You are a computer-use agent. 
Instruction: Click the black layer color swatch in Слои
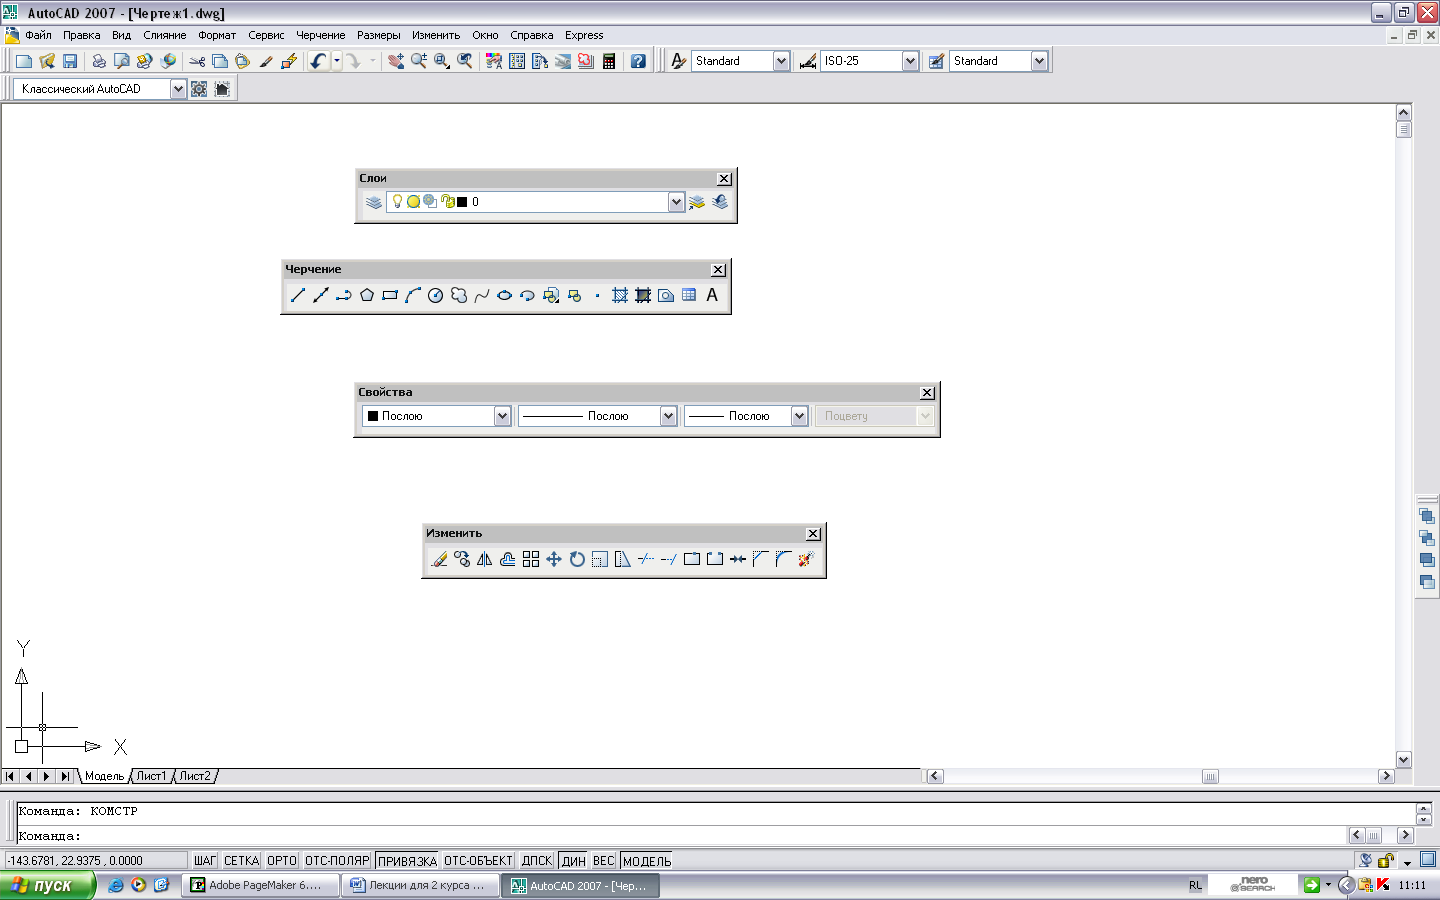[x=462, y=202]
